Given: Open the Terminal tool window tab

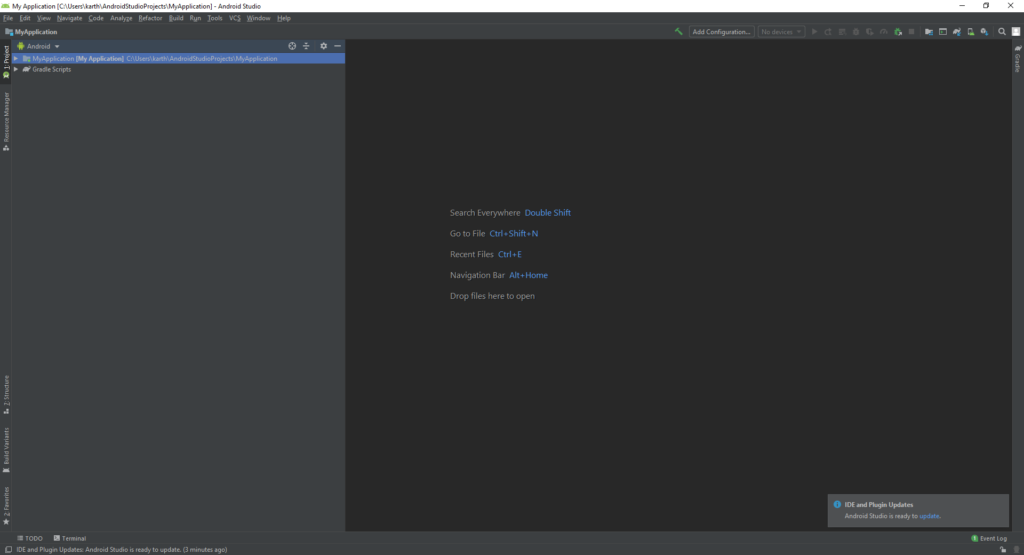Looking at the screenshot, I should coord(70,539).
